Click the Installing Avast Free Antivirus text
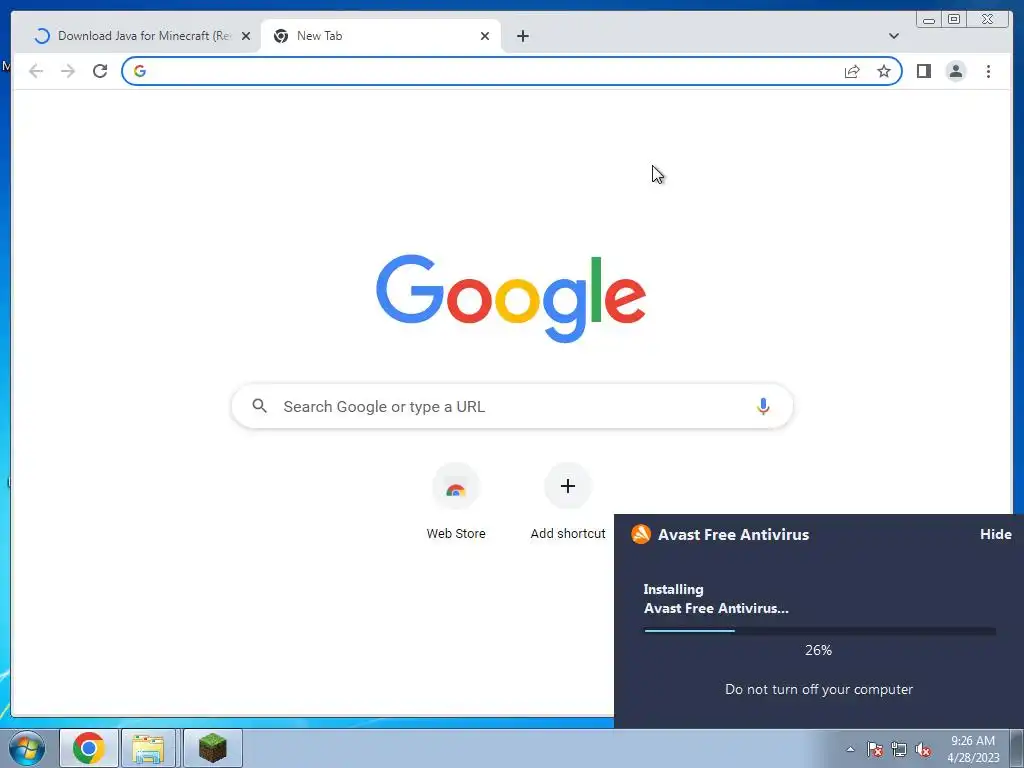1024x768 pixels. click(x=716, y=599)
